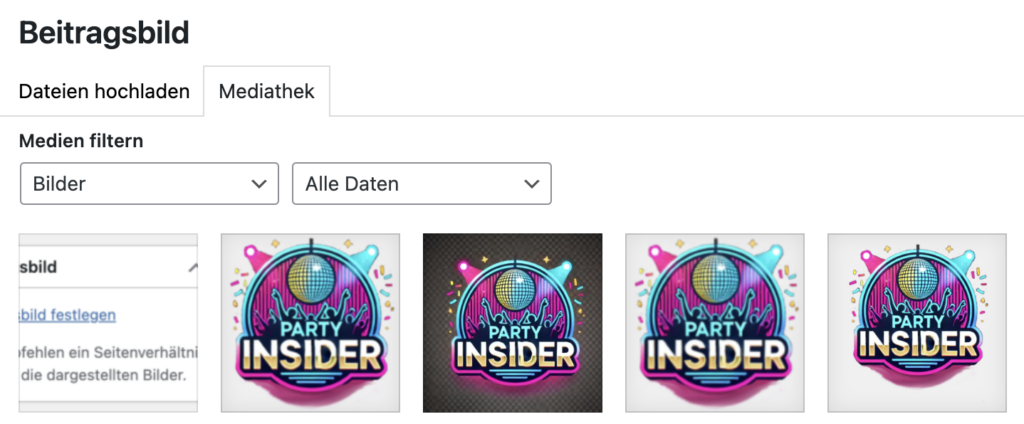Open the Alle Daten date filter
Viewport: 1024px width, 424px height.
pos(422,184)
